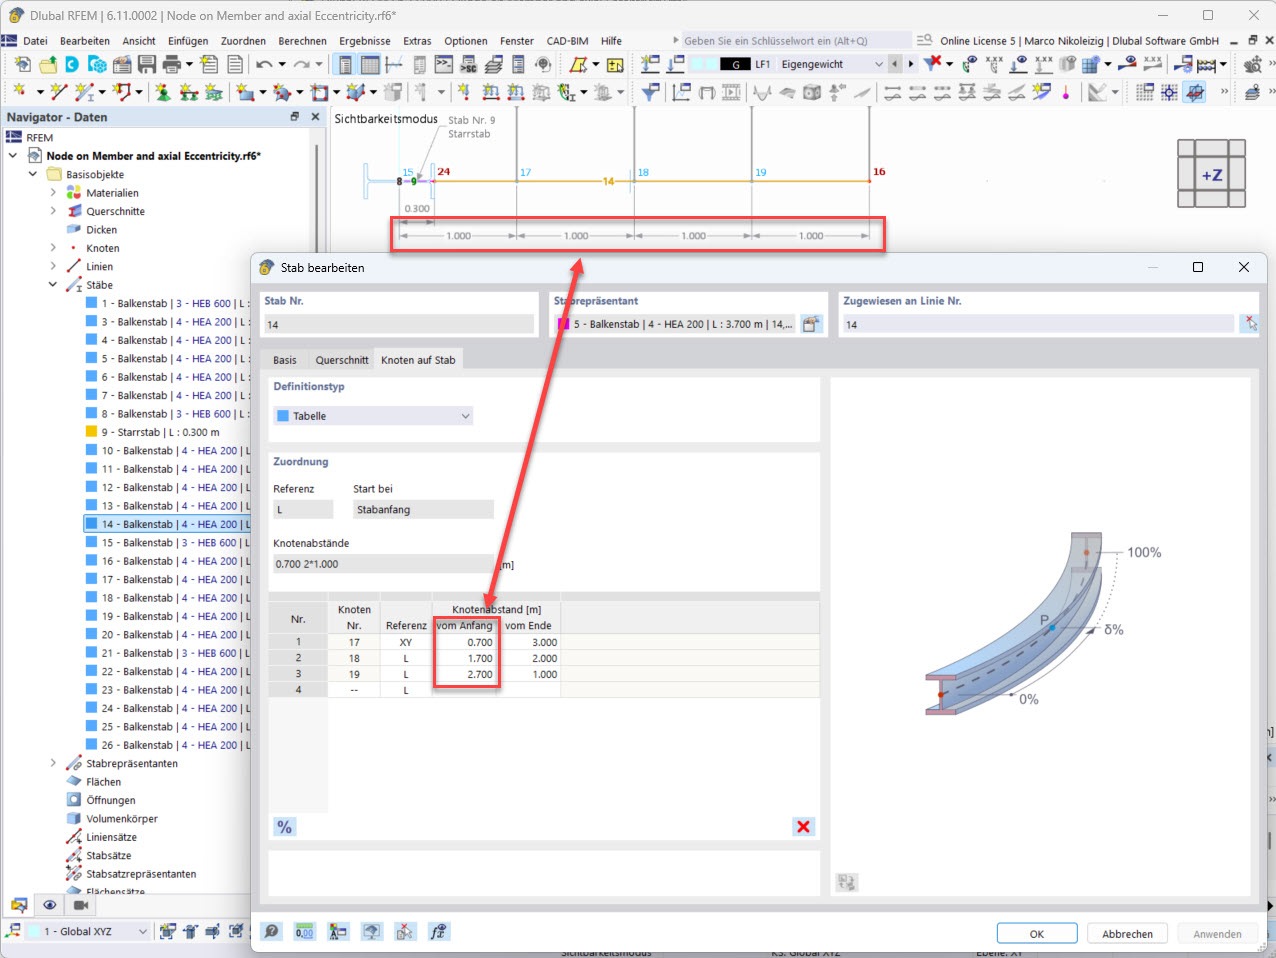Viewport: 1276px width, 958px height.
Task: Click the new line tool icon
Action: coord(59,92)
